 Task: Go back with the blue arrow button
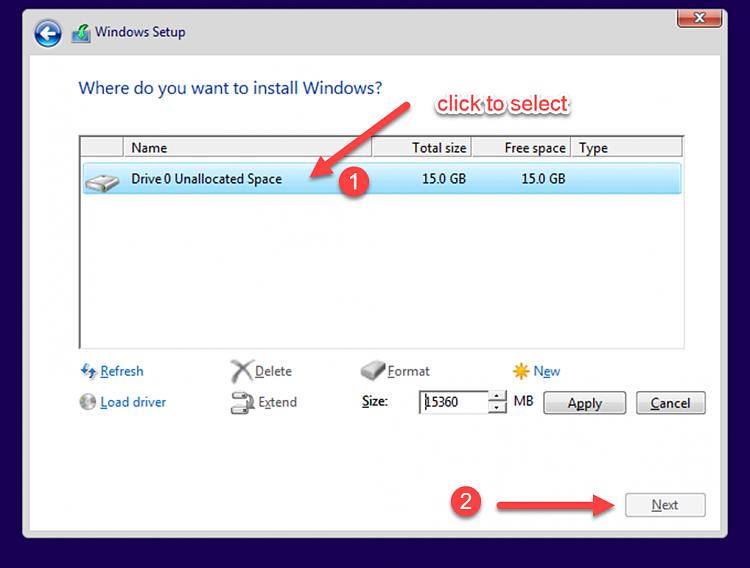pyautogui.click(x=47, y=33)
